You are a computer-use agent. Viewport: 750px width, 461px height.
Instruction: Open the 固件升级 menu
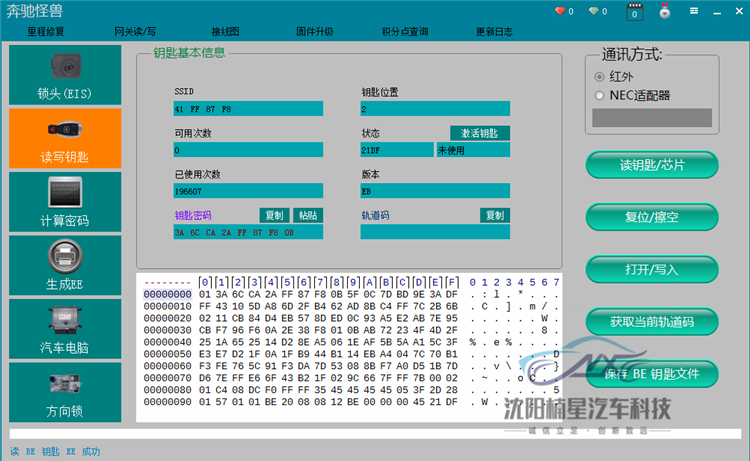pos(315,32)
